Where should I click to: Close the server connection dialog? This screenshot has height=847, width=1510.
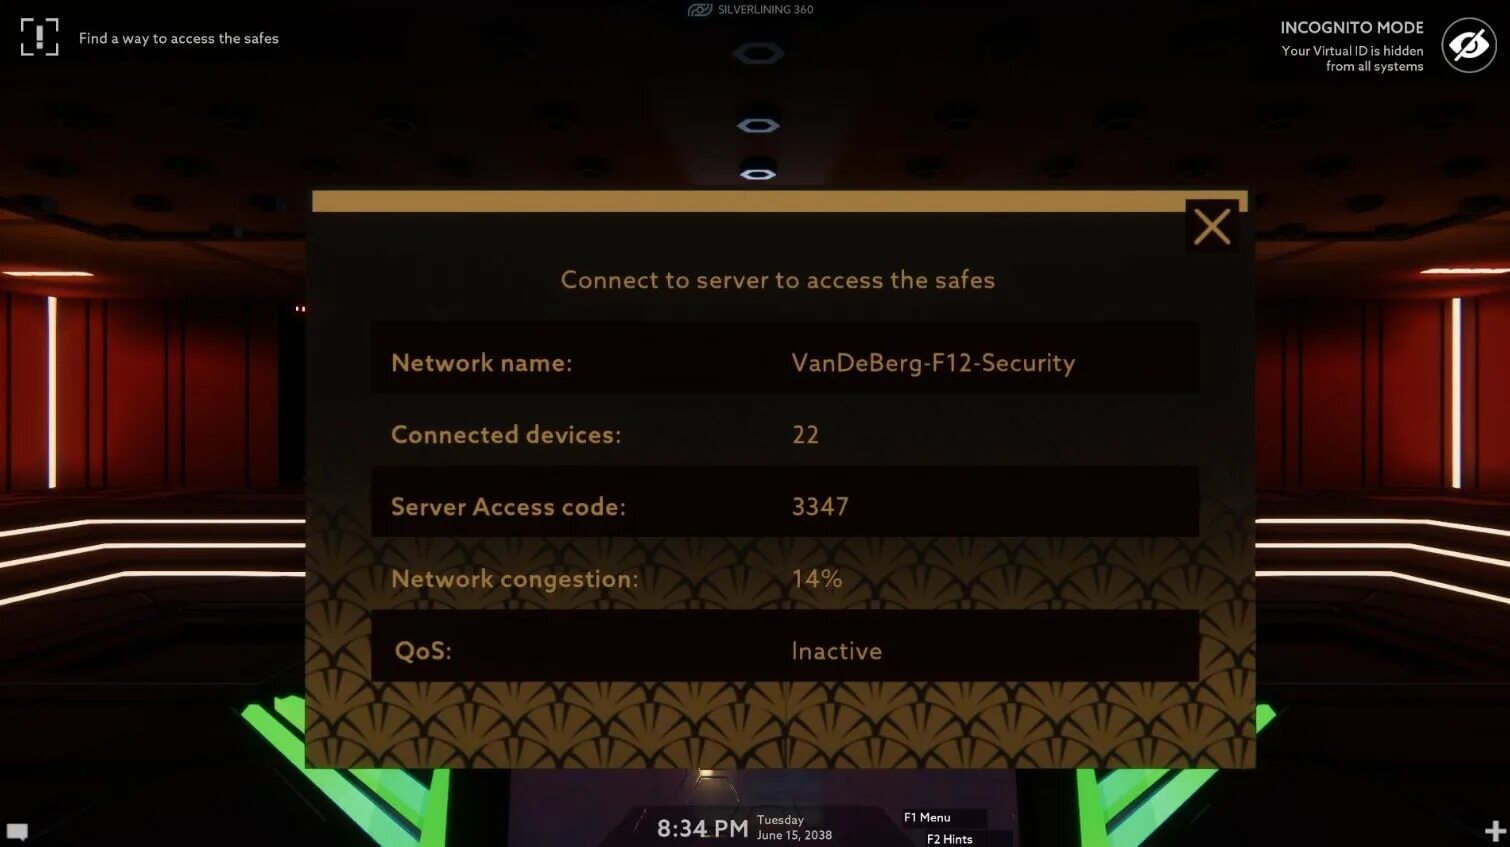pyautogui.click(x=1212, y=226)
